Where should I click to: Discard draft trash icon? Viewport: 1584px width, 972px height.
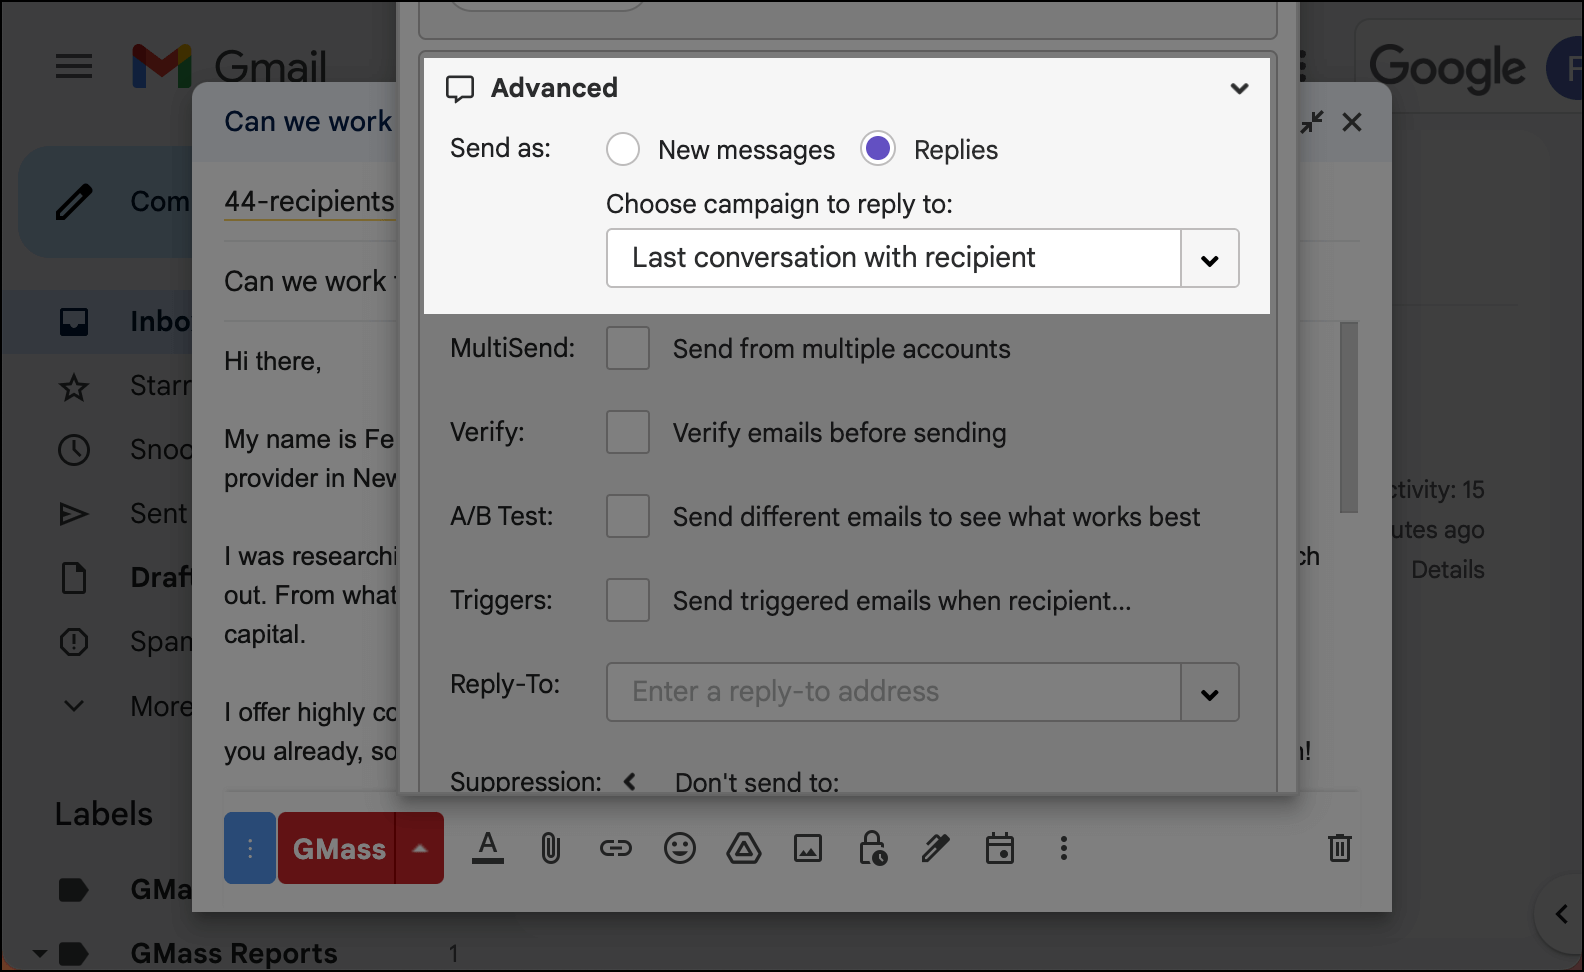(1340, 848)
